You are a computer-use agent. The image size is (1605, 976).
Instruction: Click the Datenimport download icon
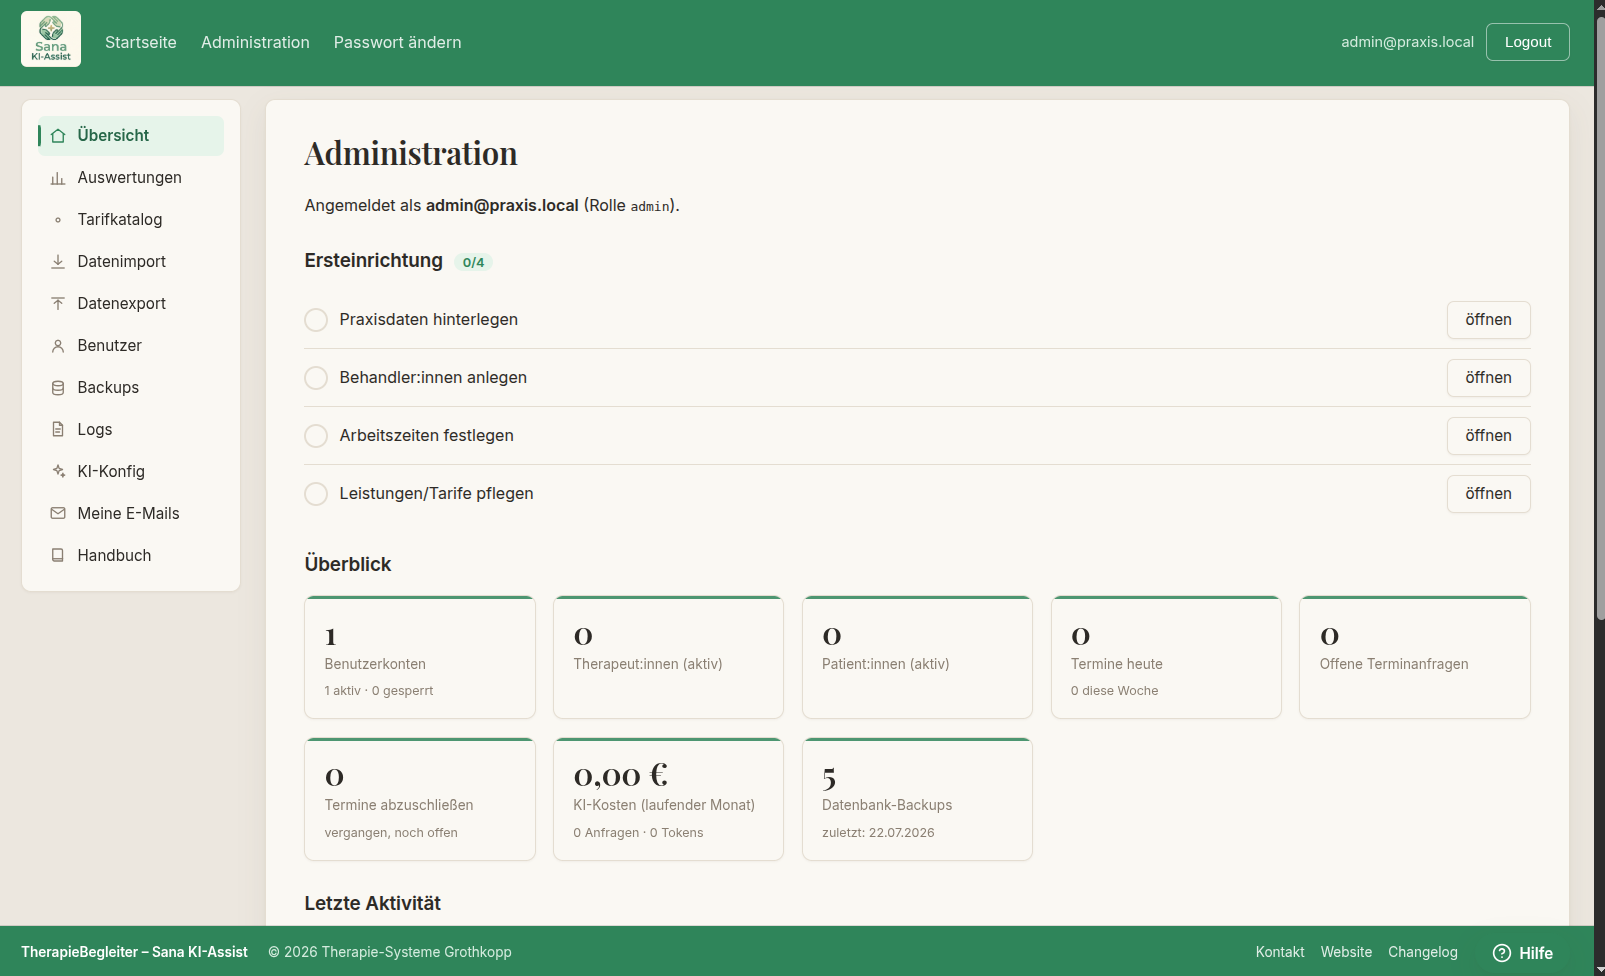pos(58,262)
